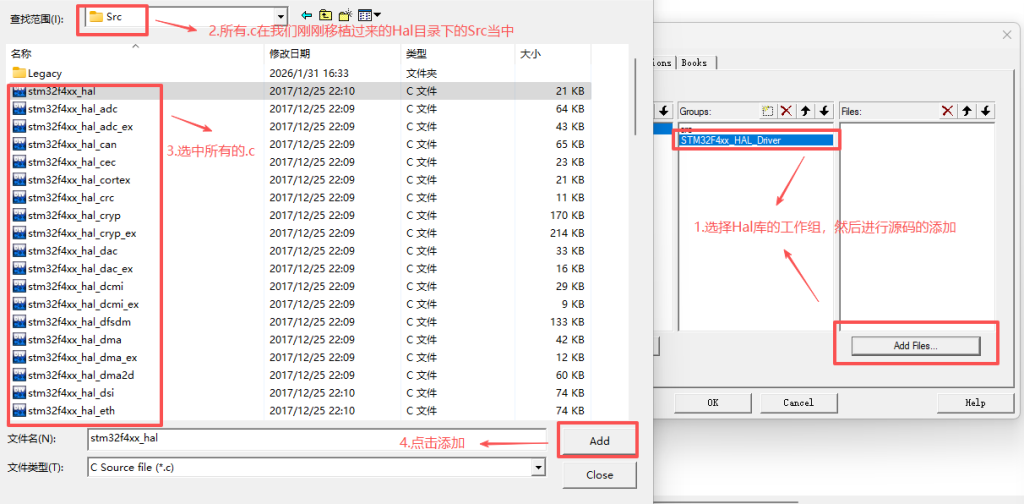Click the Add Files... button
The image size is (1024, 504).
[915, 345]
